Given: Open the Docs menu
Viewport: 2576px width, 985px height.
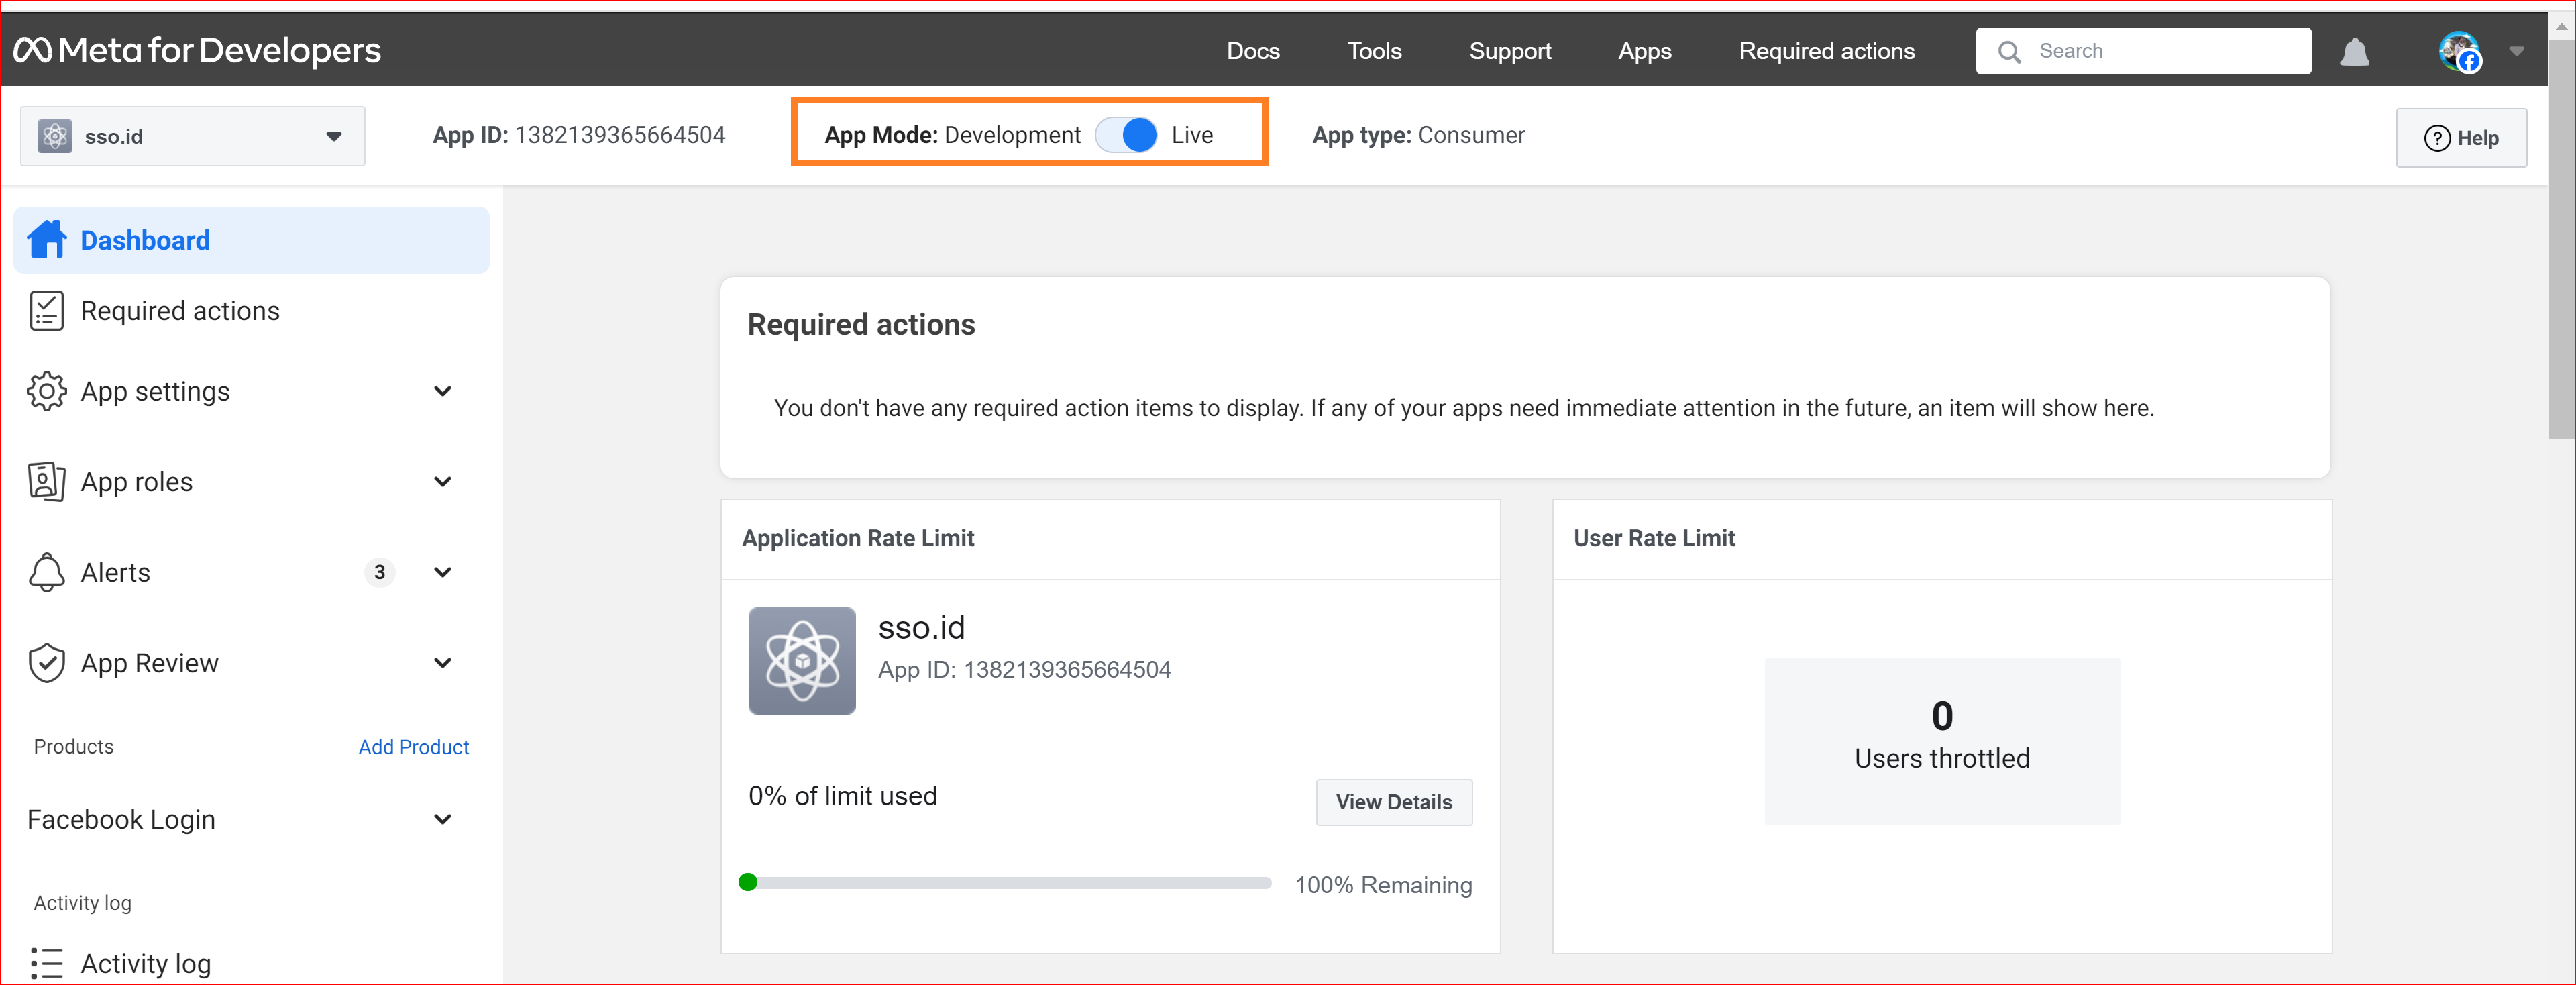Looking at the screenshot, I should (1253, 51).
